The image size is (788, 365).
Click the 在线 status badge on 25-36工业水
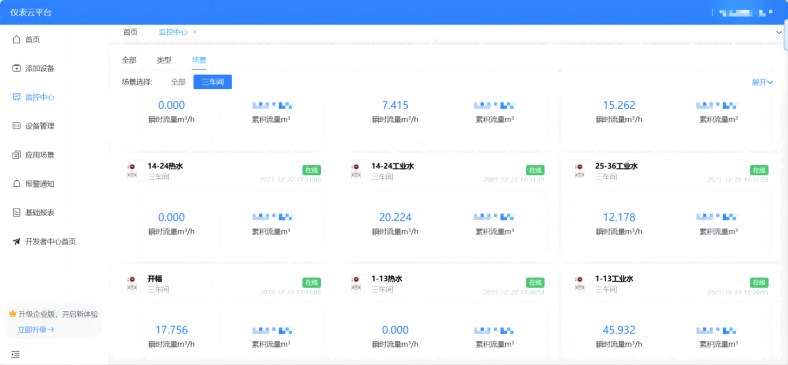[x=759, y=170]
